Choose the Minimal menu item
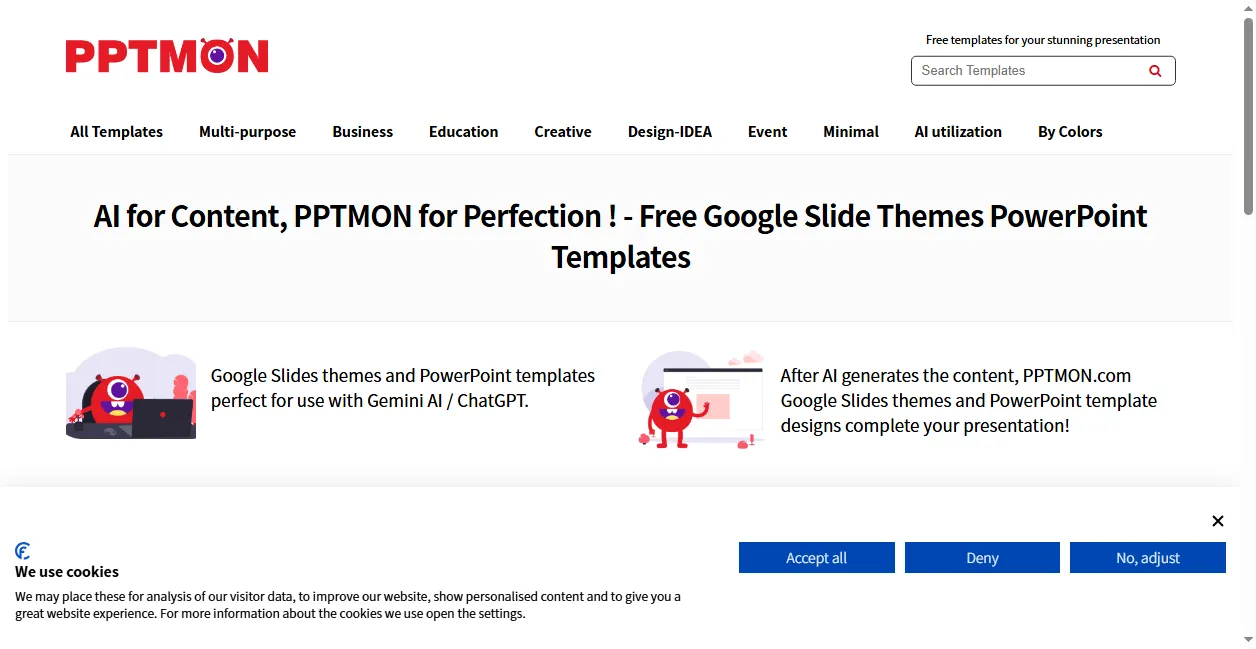 (x=850, y=132)
